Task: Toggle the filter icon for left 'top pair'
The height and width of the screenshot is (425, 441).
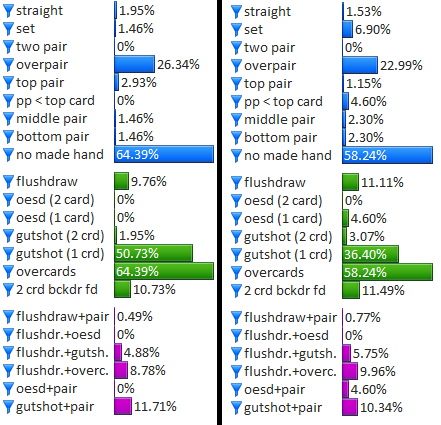Action: pyautogui.click(x=8, y=83)
